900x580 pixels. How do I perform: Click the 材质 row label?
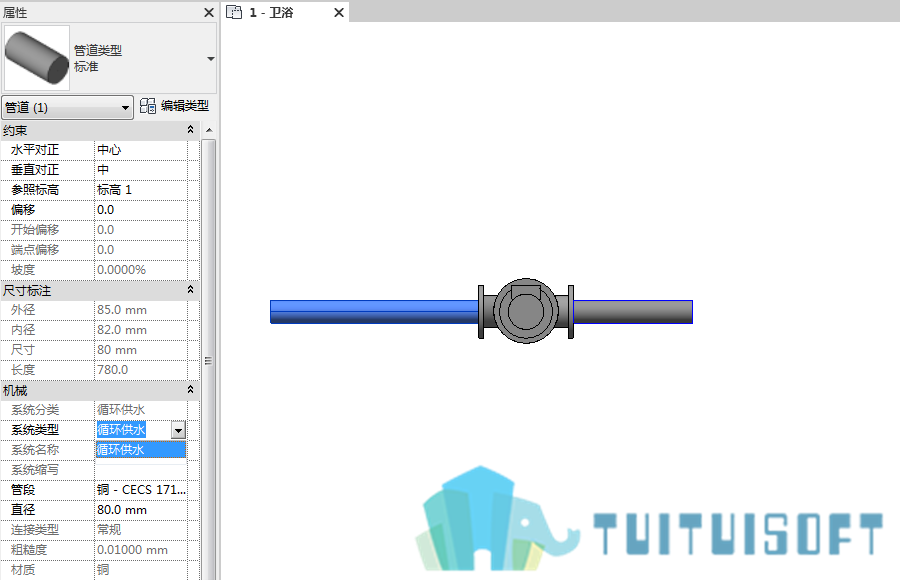(x=23, y=570)
